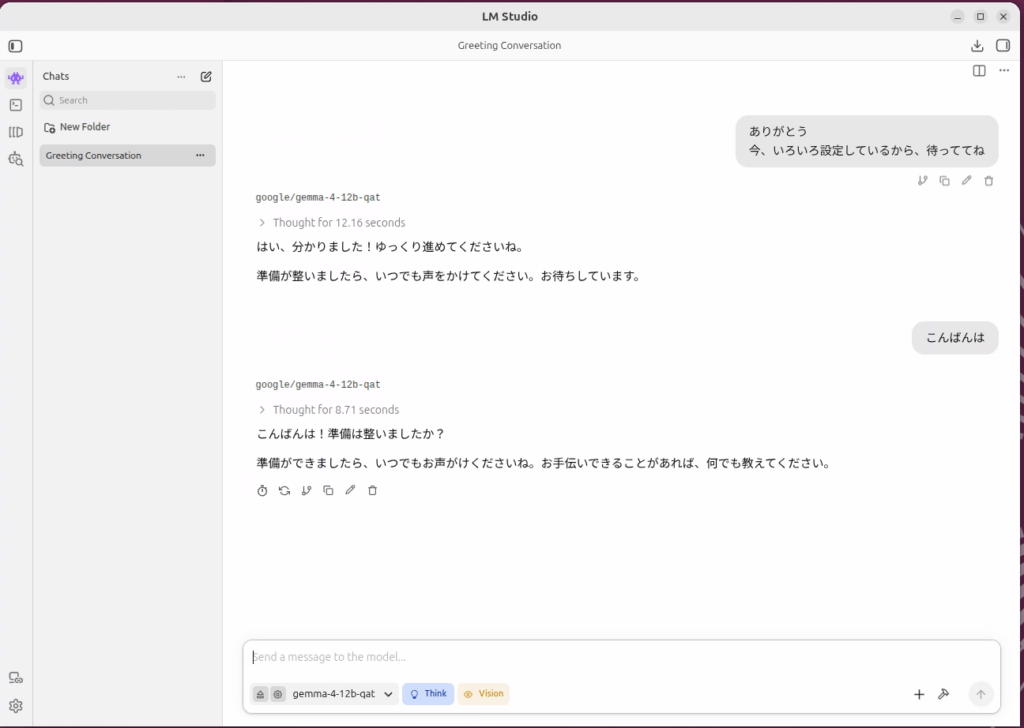Show generation stats stopwatch icon
This screenshot has width=1024, height=728.
tap(262, 490)
